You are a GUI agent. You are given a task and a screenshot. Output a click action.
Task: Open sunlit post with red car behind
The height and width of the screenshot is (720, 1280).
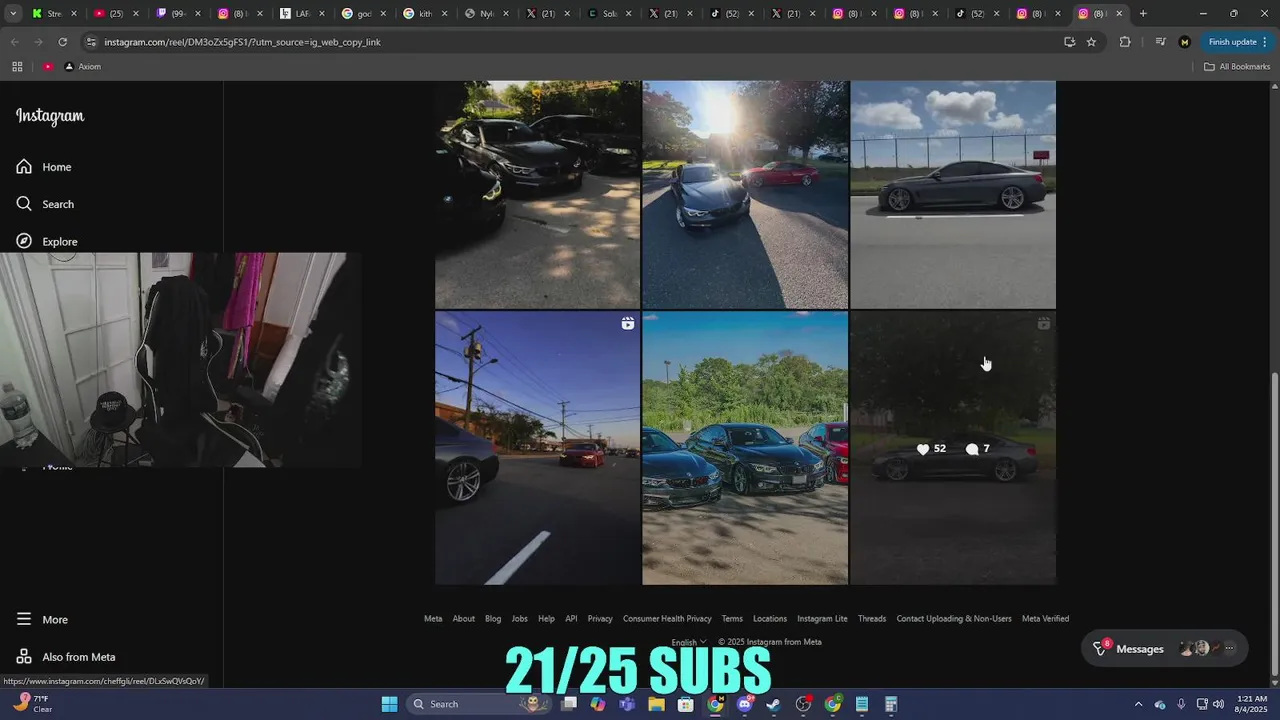click(745, 195)
